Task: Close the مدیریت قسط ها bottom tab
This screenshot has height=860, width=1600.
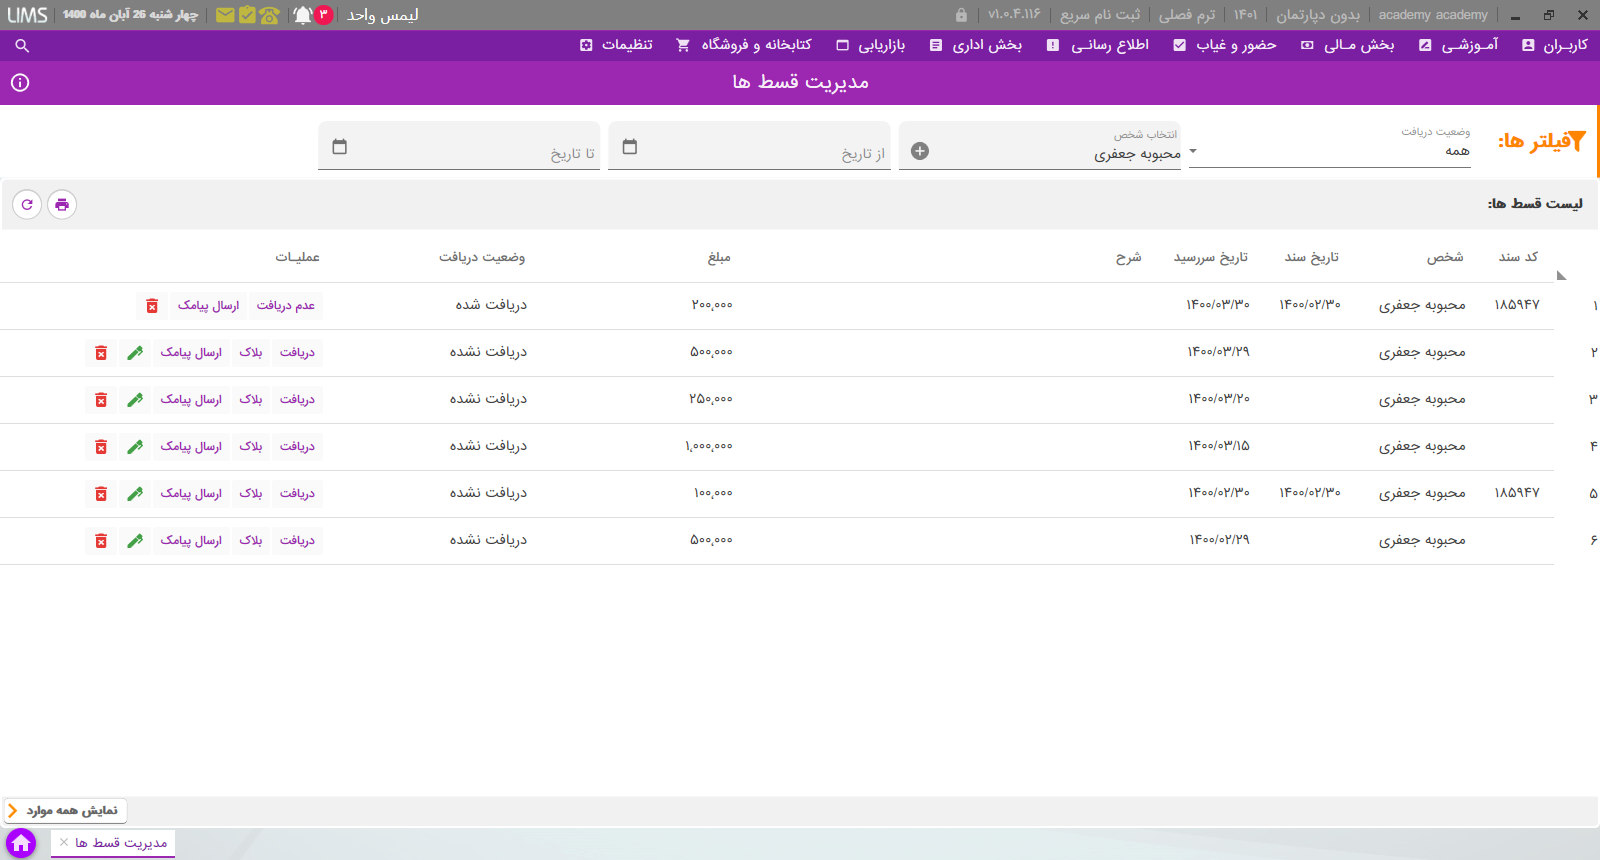Action: coord(64,843)
